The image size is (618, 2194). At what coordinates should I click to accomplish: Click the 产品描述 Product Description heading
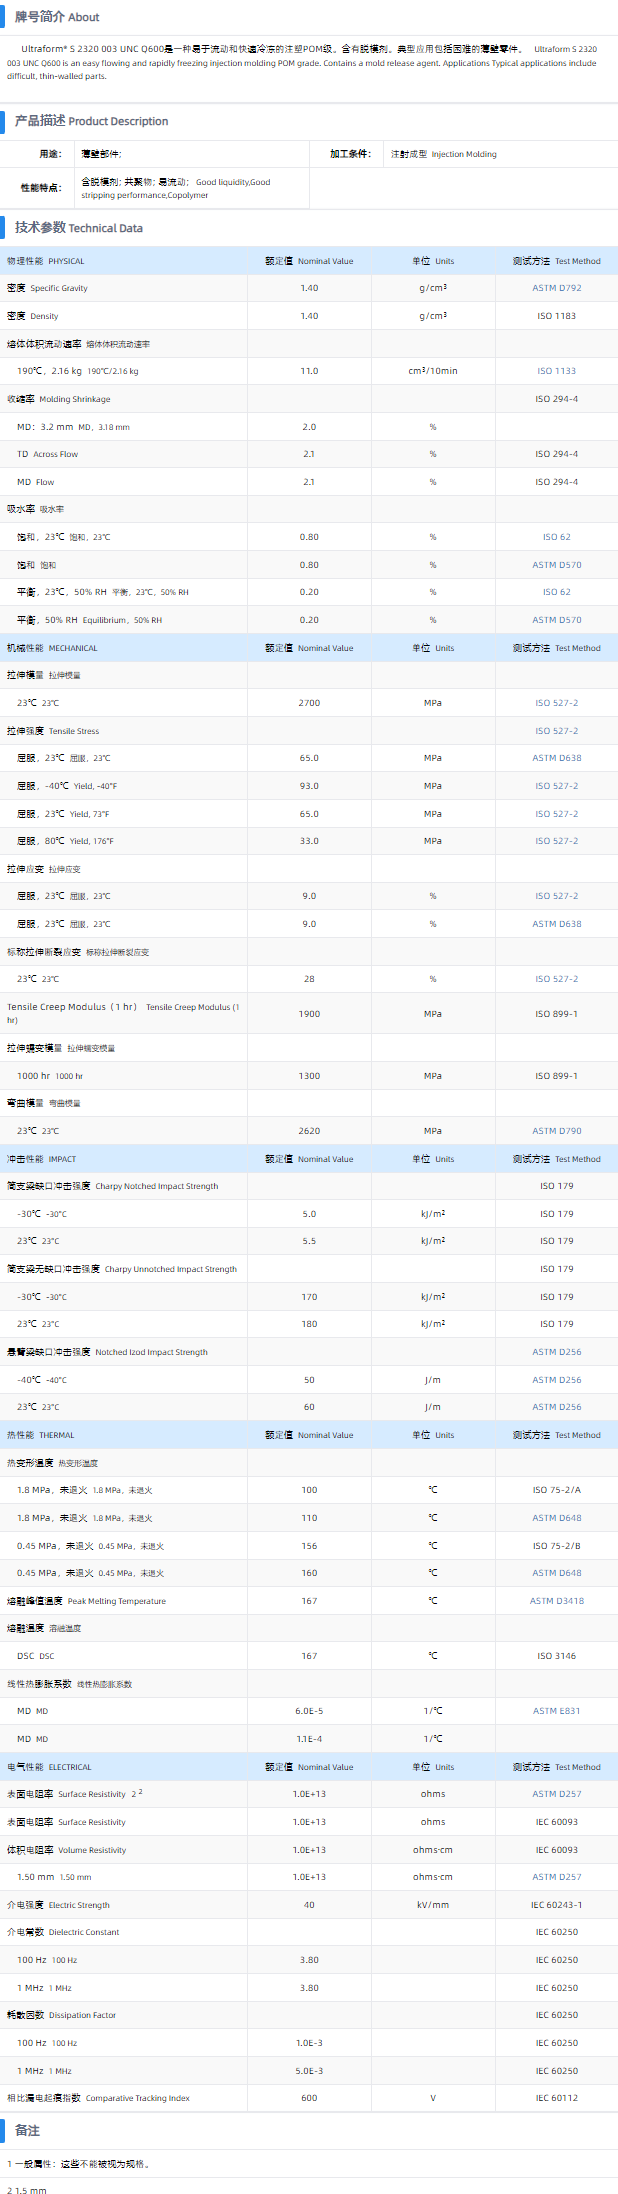coord(91,121)
